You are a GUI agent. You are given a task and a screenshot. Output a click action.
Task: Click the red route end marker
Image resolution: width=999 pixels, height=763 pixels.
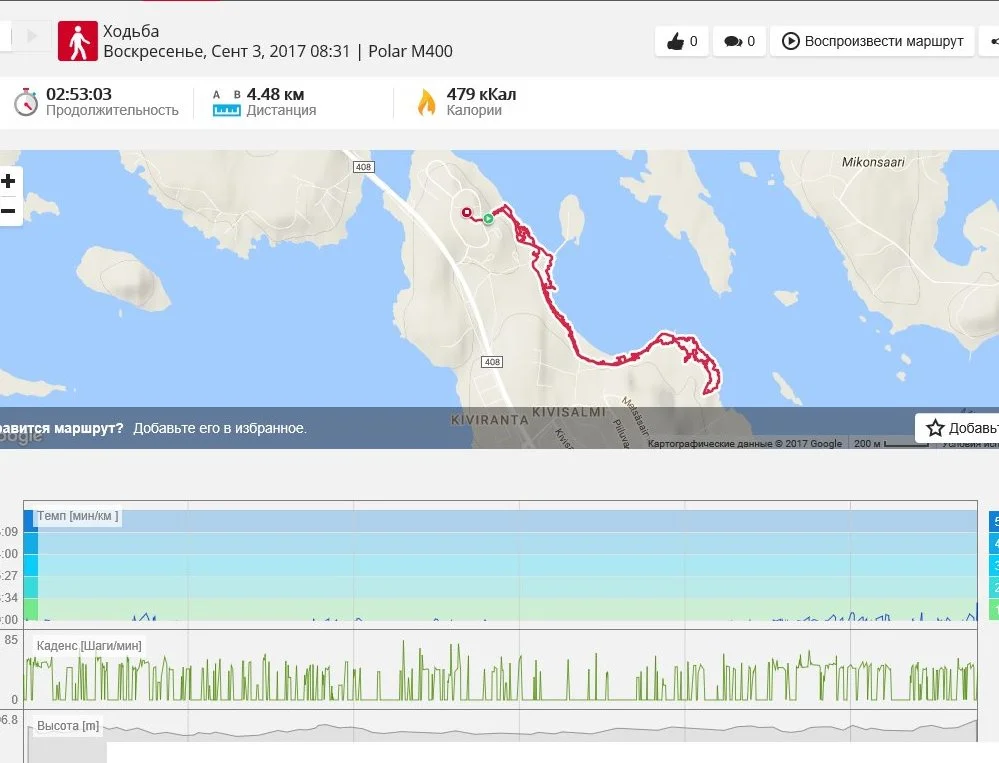(x=466, y=212)
